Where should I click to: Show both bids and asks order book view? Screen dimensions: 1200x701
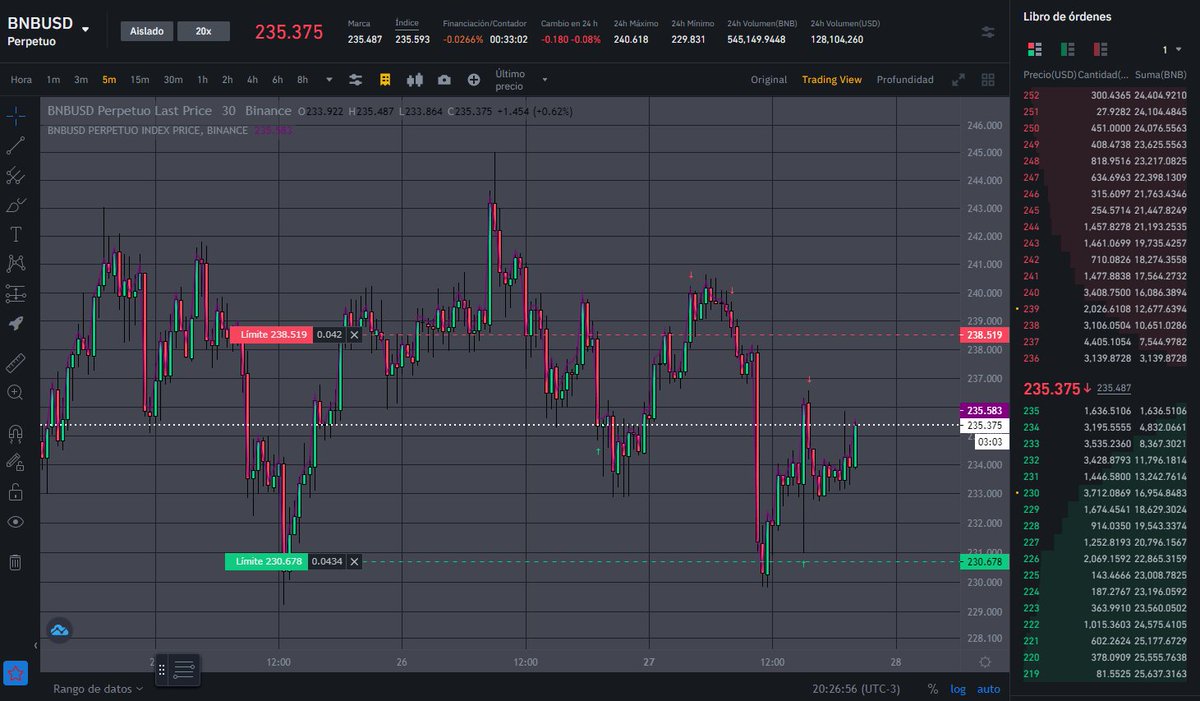coord(1034,49)
